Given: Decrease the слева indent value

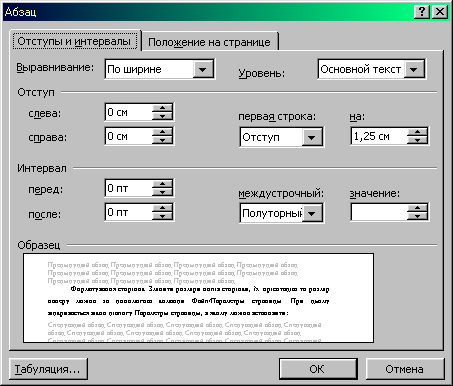Looking at the screenshot, I should [x=162, y=116].
